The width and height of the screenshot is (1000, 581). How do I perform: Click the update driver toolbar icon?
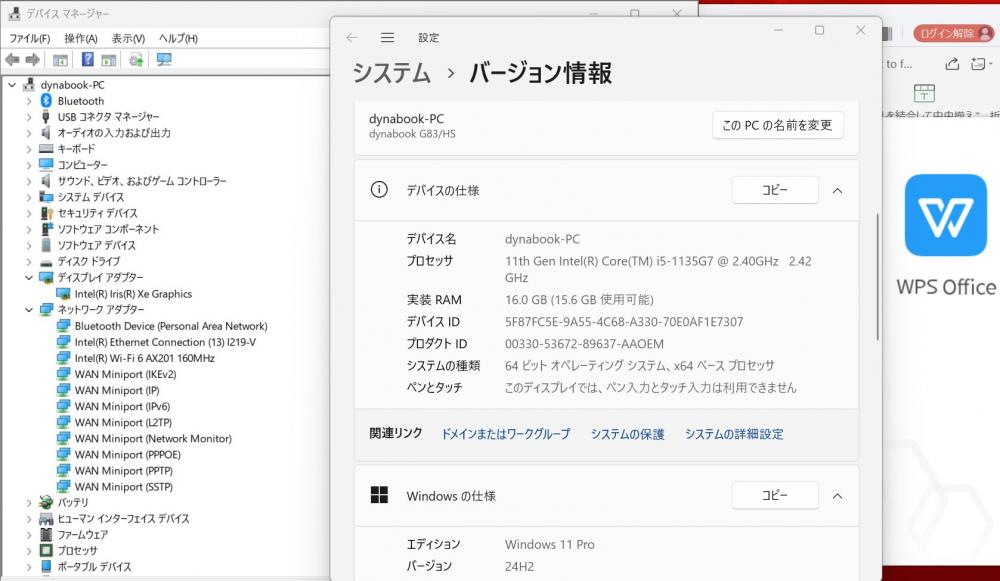pyautogui.click(x=136, y=60)
